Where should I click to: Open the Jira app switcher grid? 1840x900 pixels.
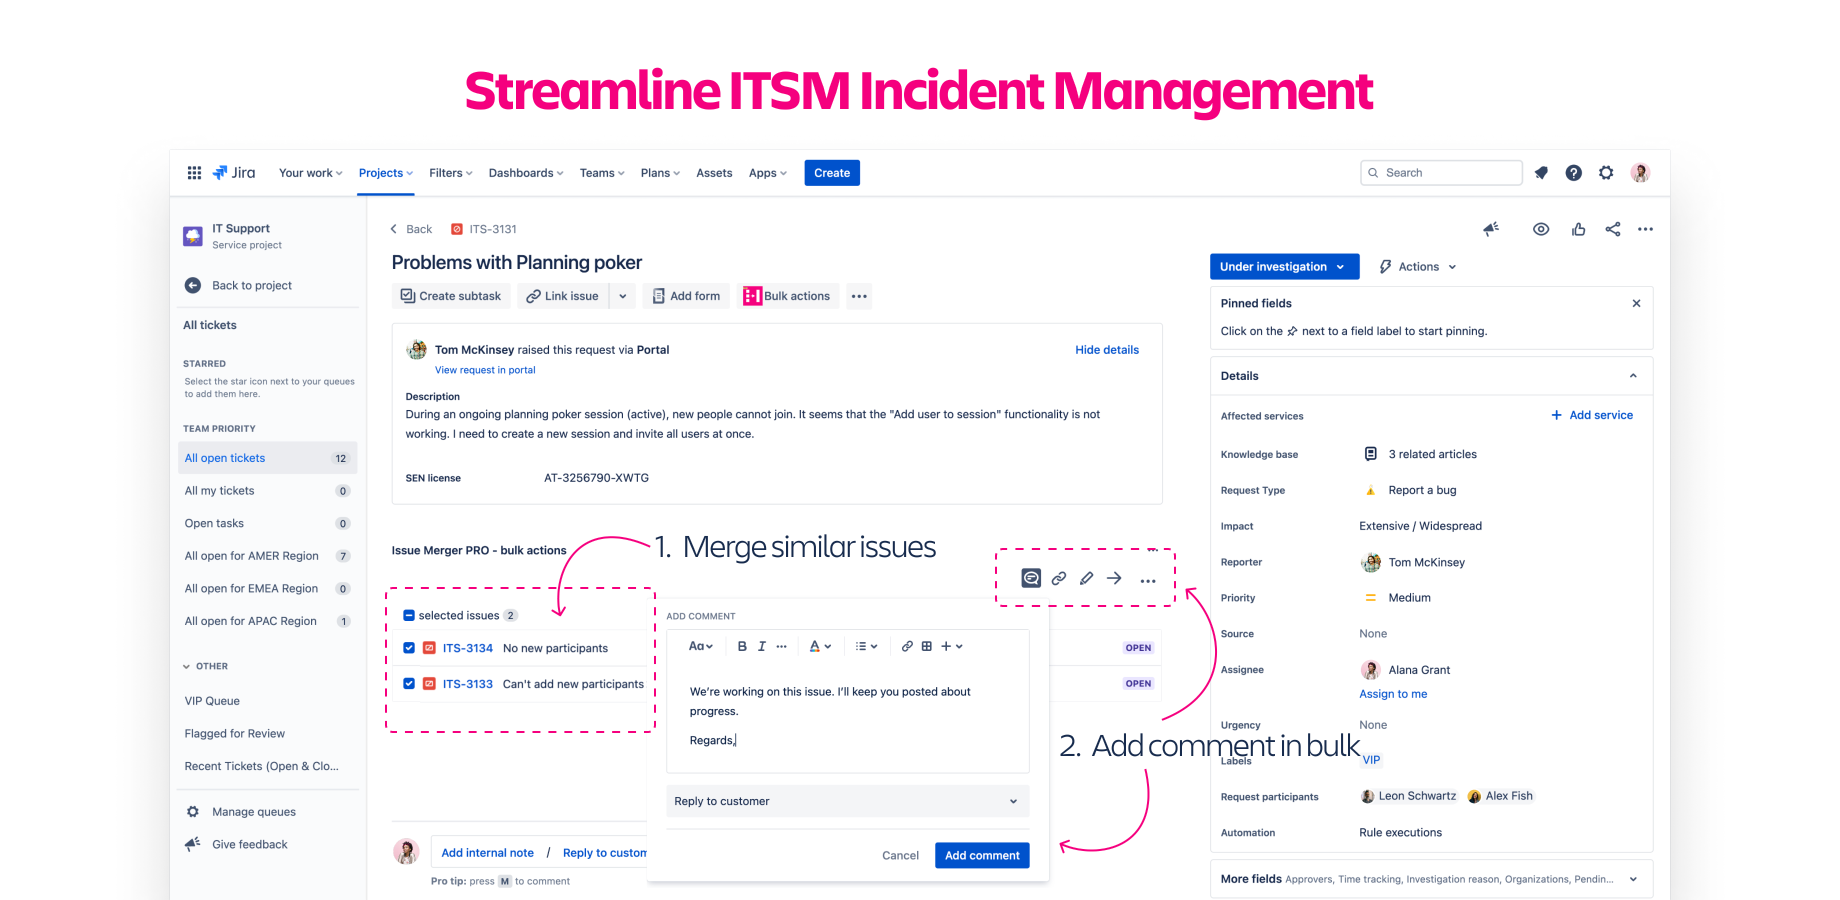tap(194, 173)
